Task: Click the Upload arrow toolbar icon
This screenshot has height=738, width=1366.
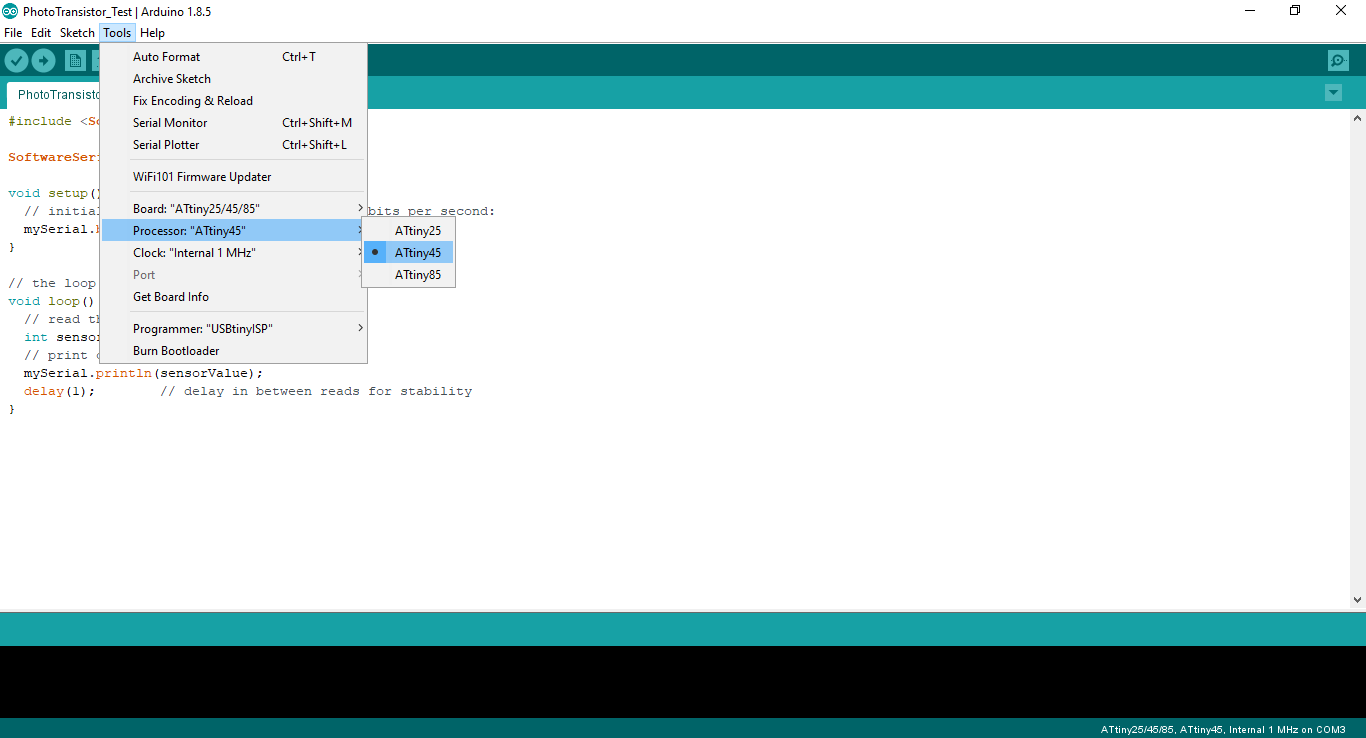Action: click(x=43, y=61)
